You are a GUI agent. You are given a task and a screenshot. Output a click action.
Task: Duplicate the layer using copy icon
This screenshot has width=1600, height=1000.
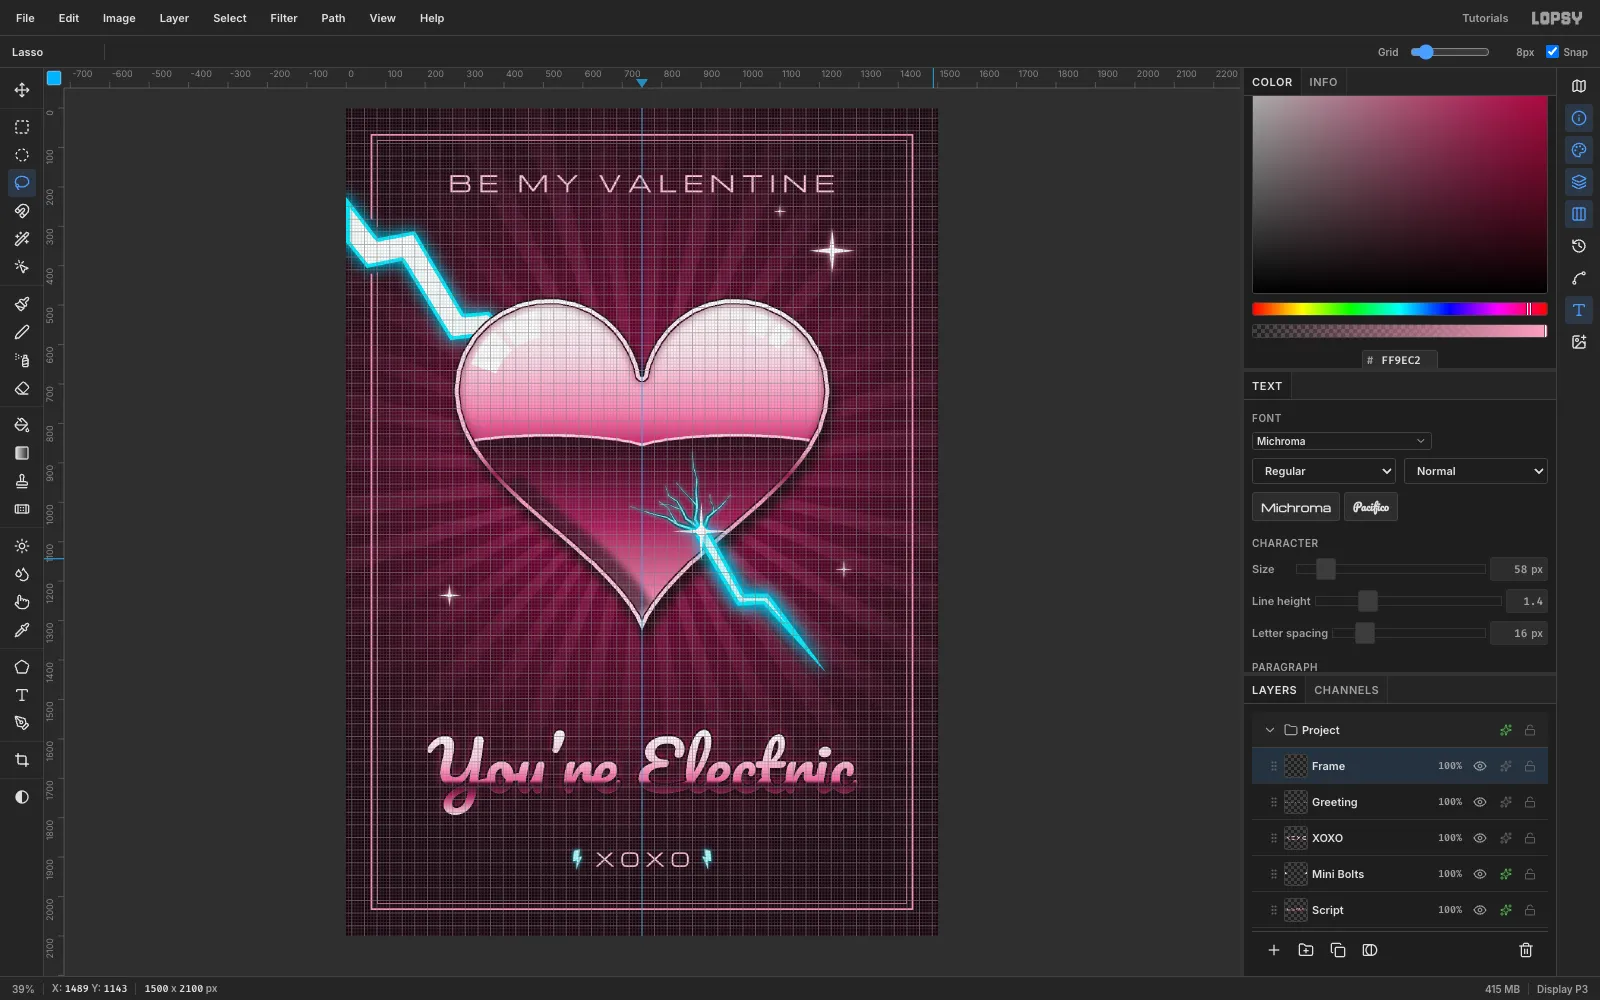coord(1338,950)
